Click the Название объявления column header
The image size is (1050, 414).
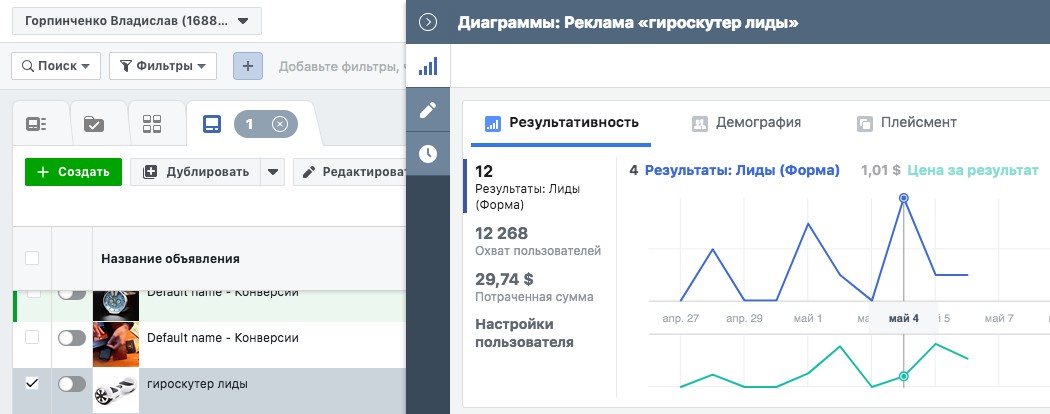coord(170,259)
